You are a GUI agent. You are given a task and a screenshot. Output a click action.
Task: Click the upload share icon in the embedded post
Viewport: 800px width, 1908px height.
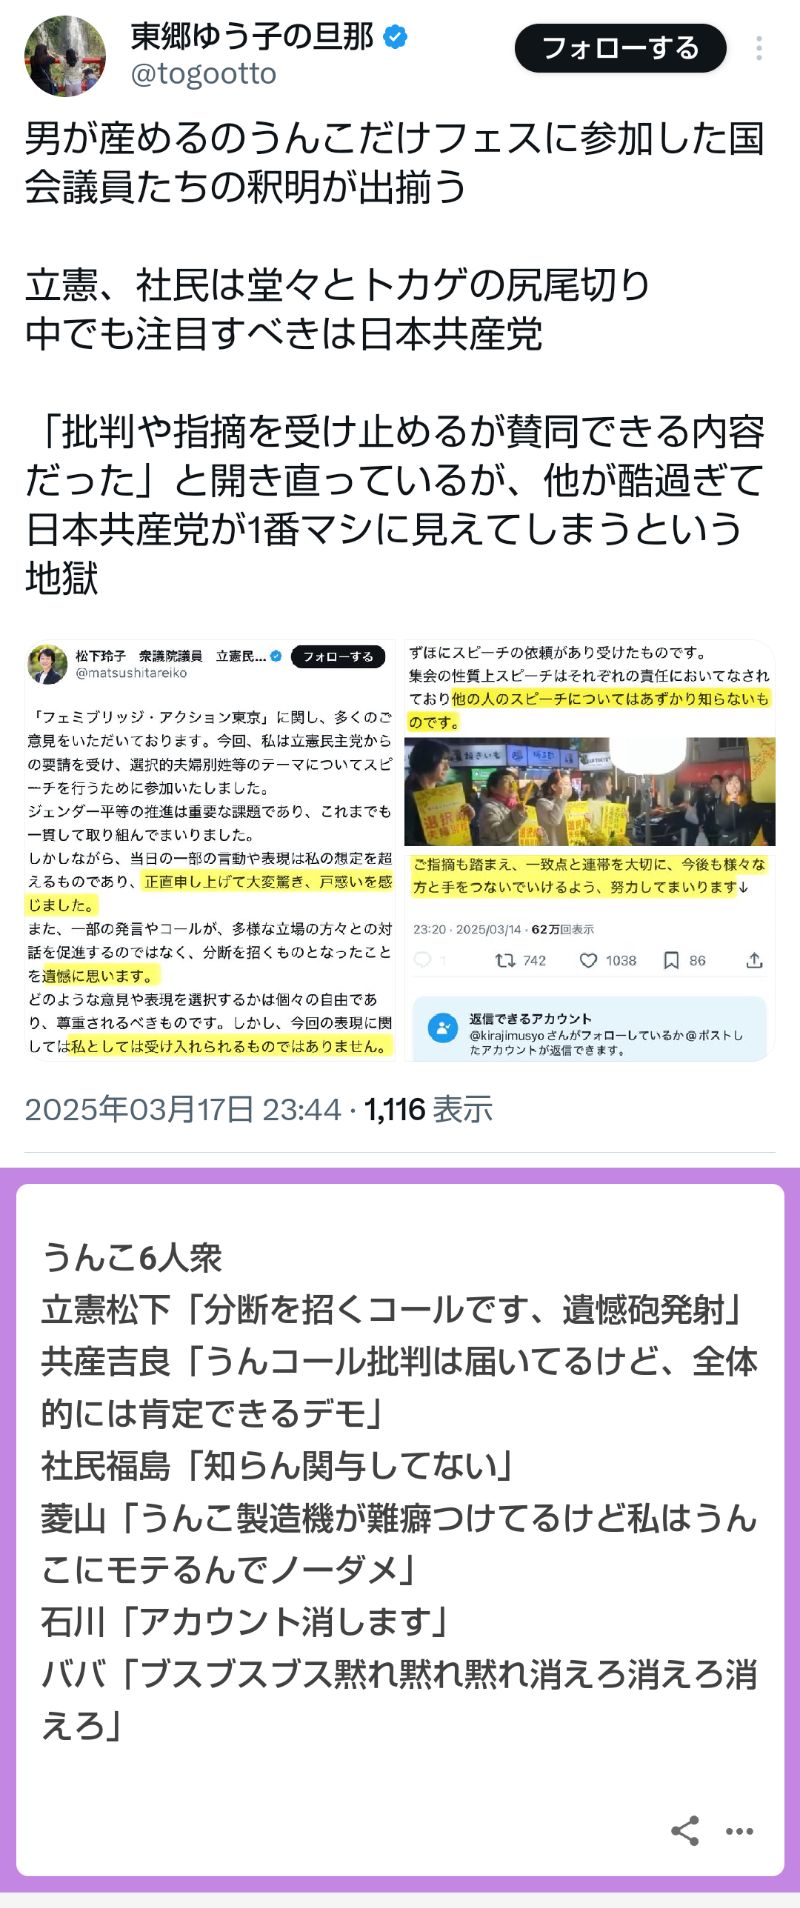pyautogui.click(x=755, y=960)
